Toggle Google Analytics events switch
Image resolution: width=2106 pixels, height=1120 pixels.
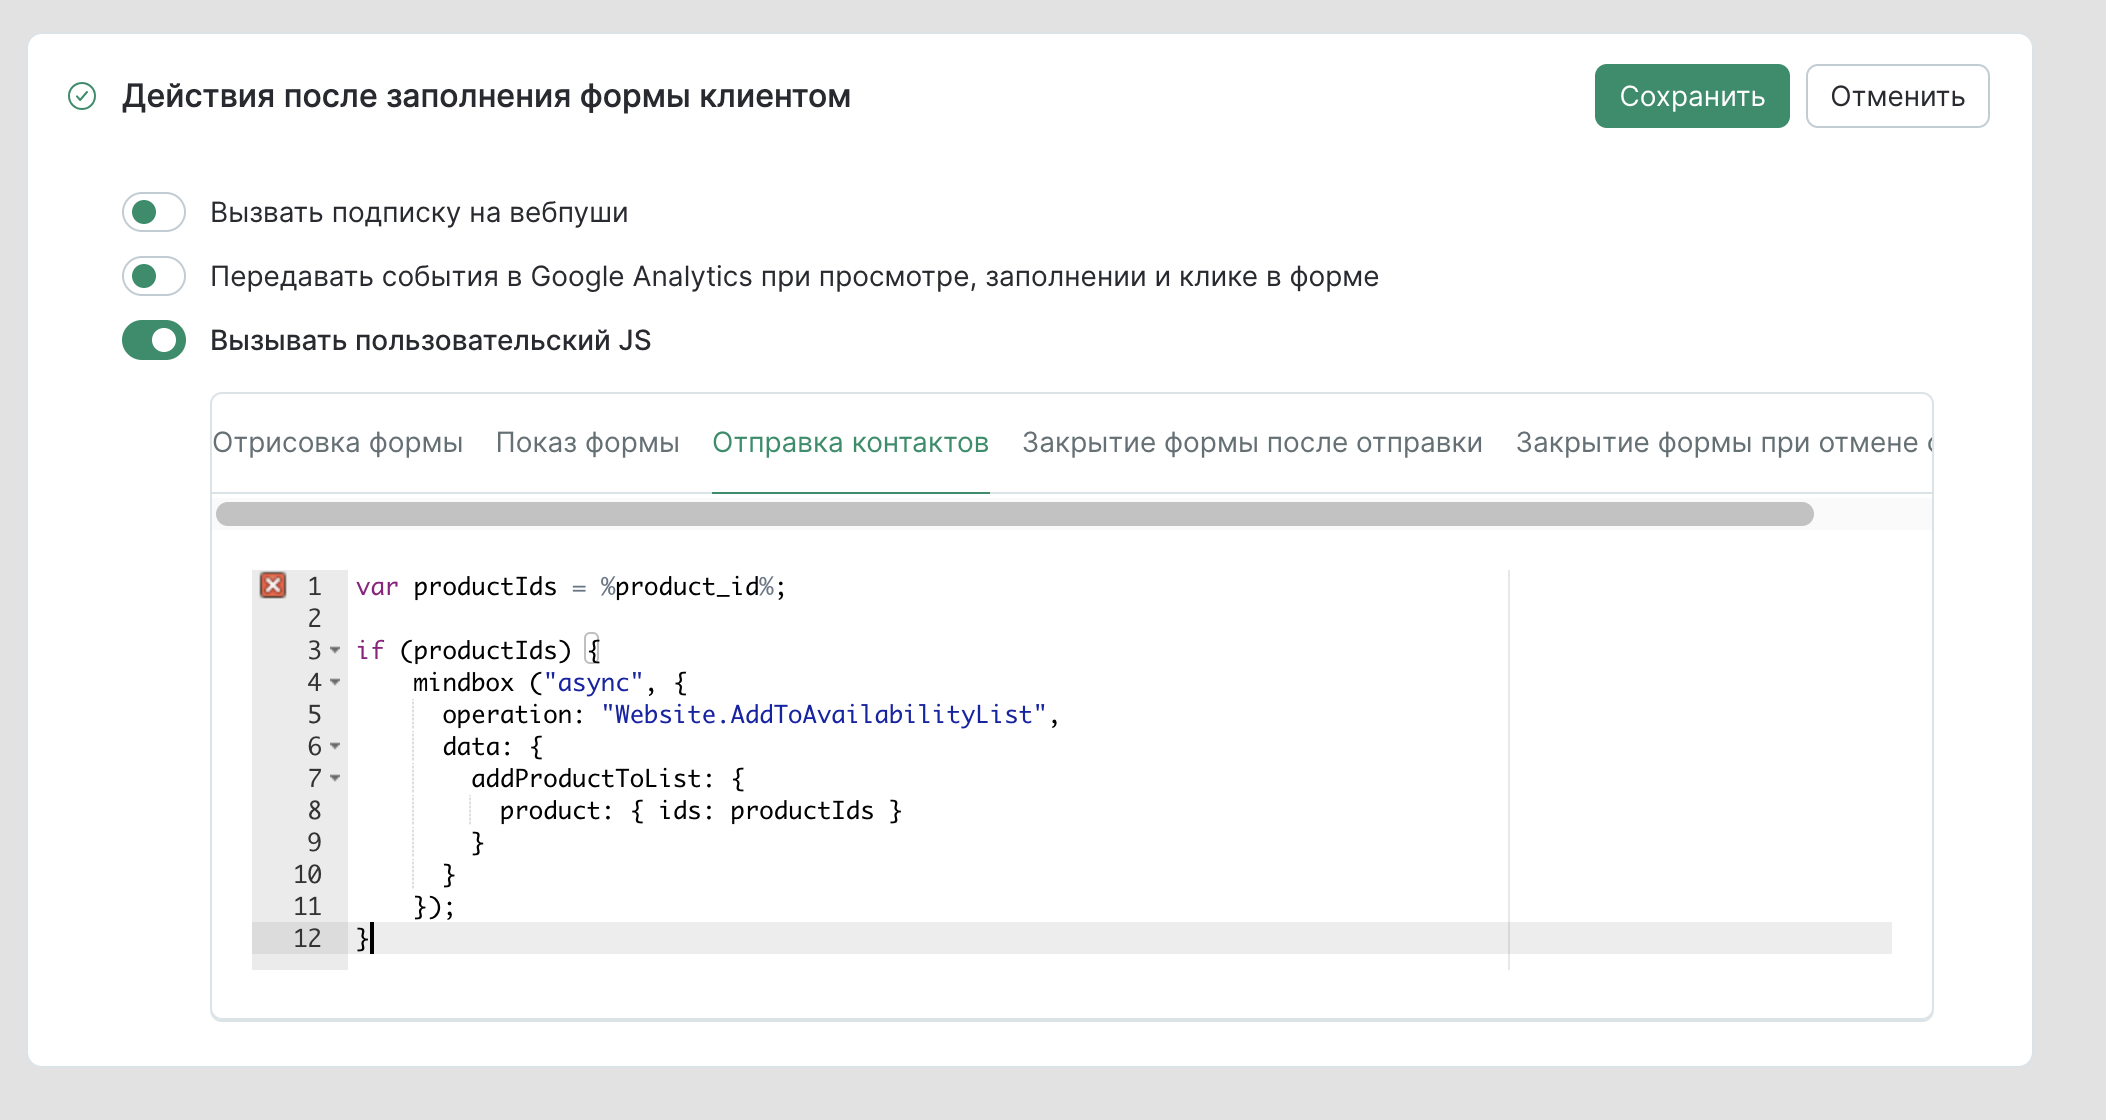point(154,276)
